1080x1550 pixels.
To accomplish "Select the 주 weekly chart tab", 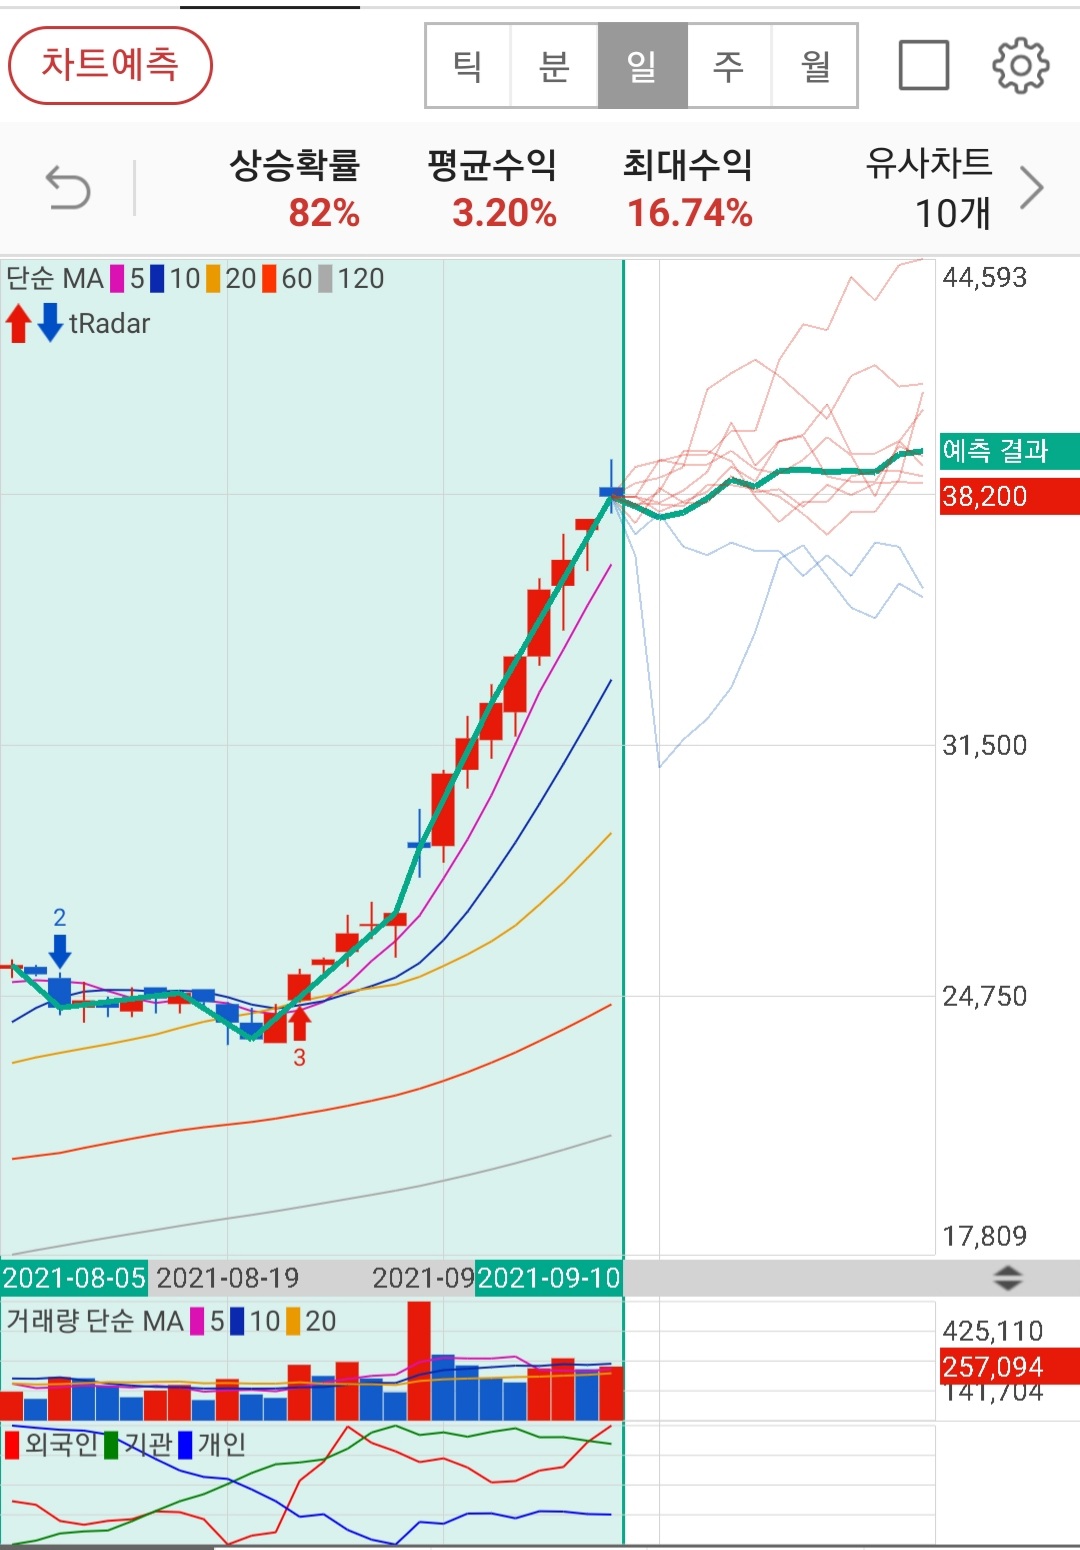I will pos(729,66).
